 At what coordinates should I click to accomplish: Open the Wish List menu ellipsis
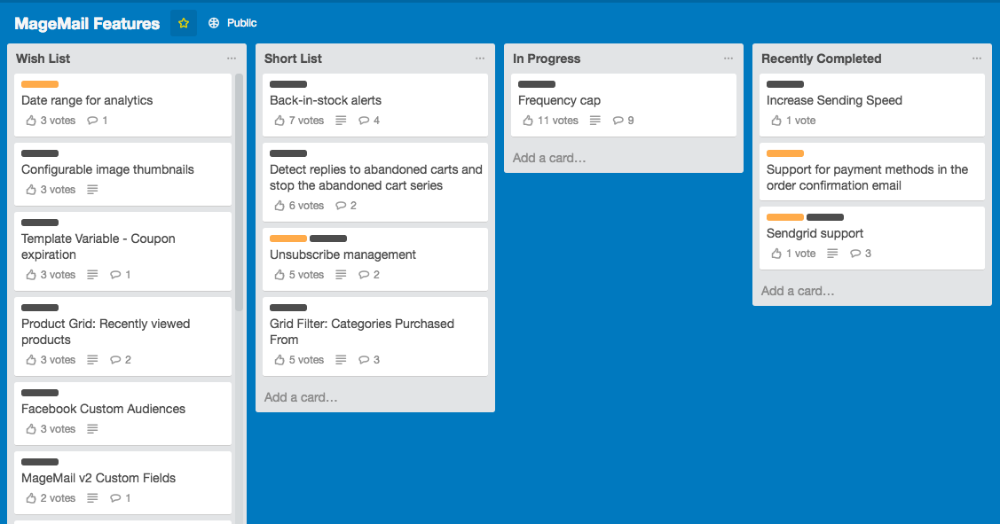click(x=231, y=59)
